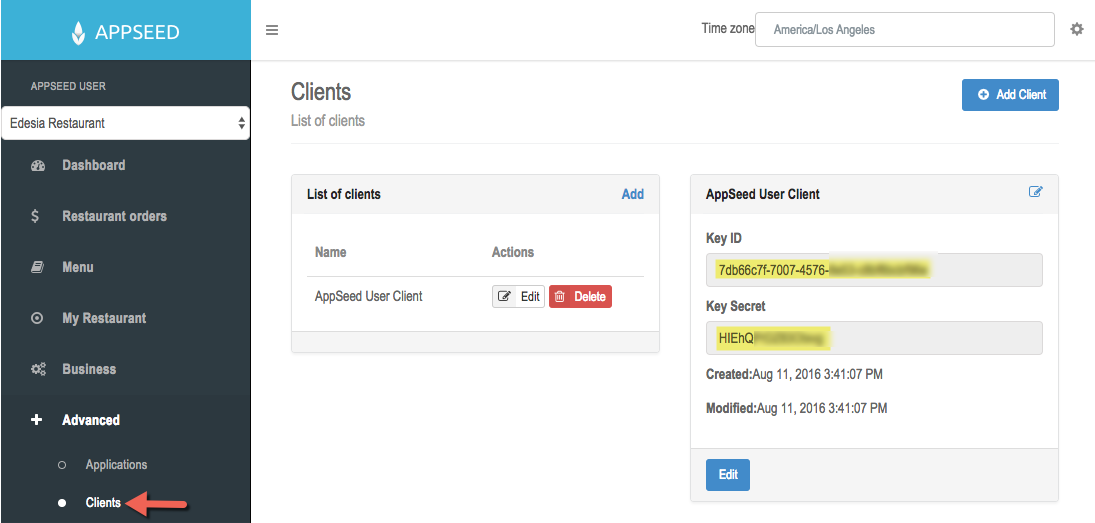
Task: Click the Business gears icon
Action: click(38, 369)
